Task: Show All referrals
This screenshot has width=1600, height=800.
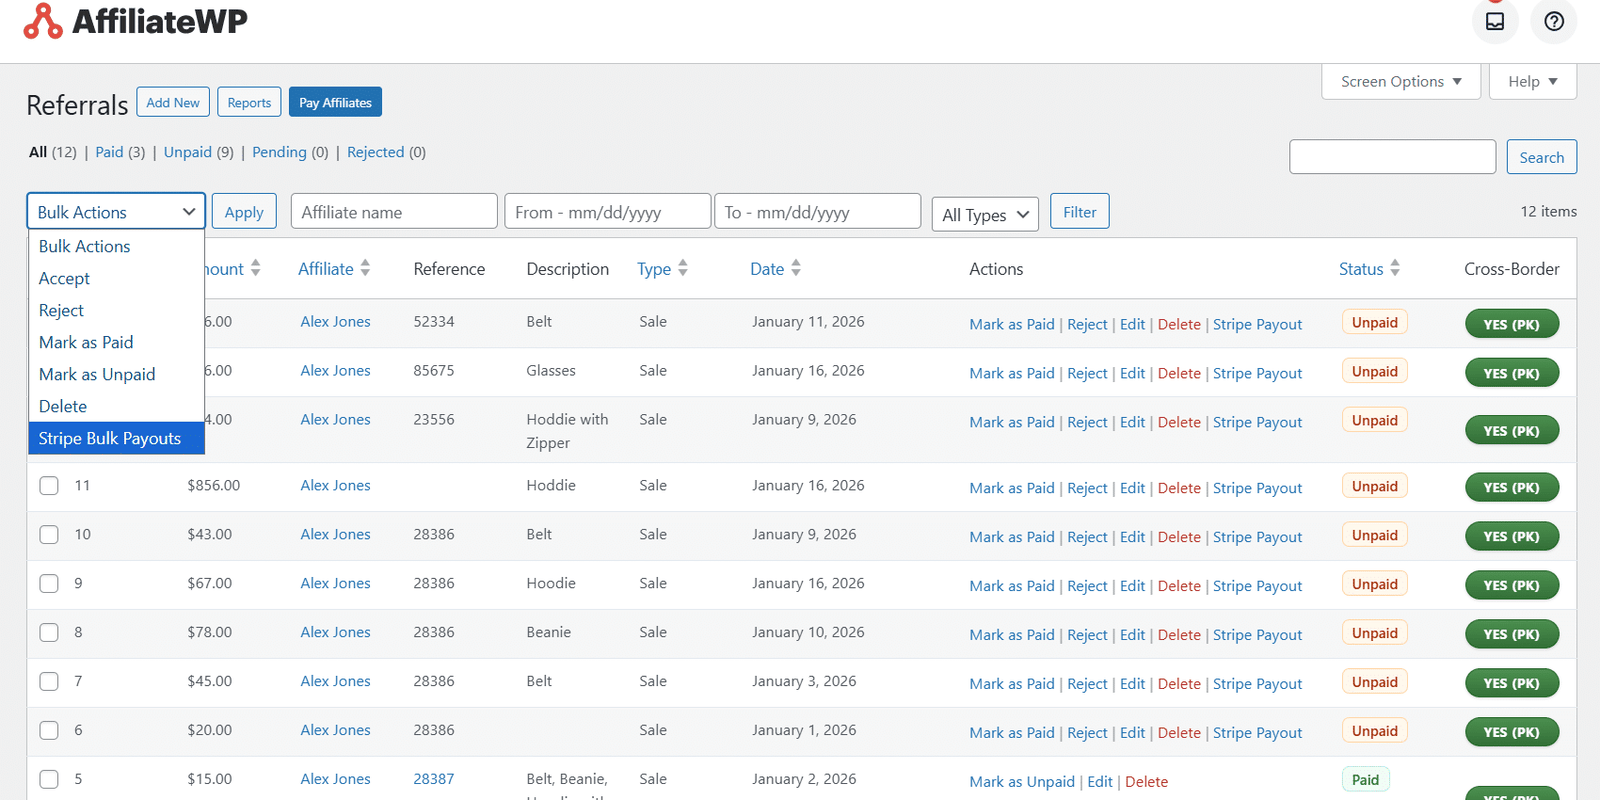Action: pyautogui.click(x=38, y=152)
